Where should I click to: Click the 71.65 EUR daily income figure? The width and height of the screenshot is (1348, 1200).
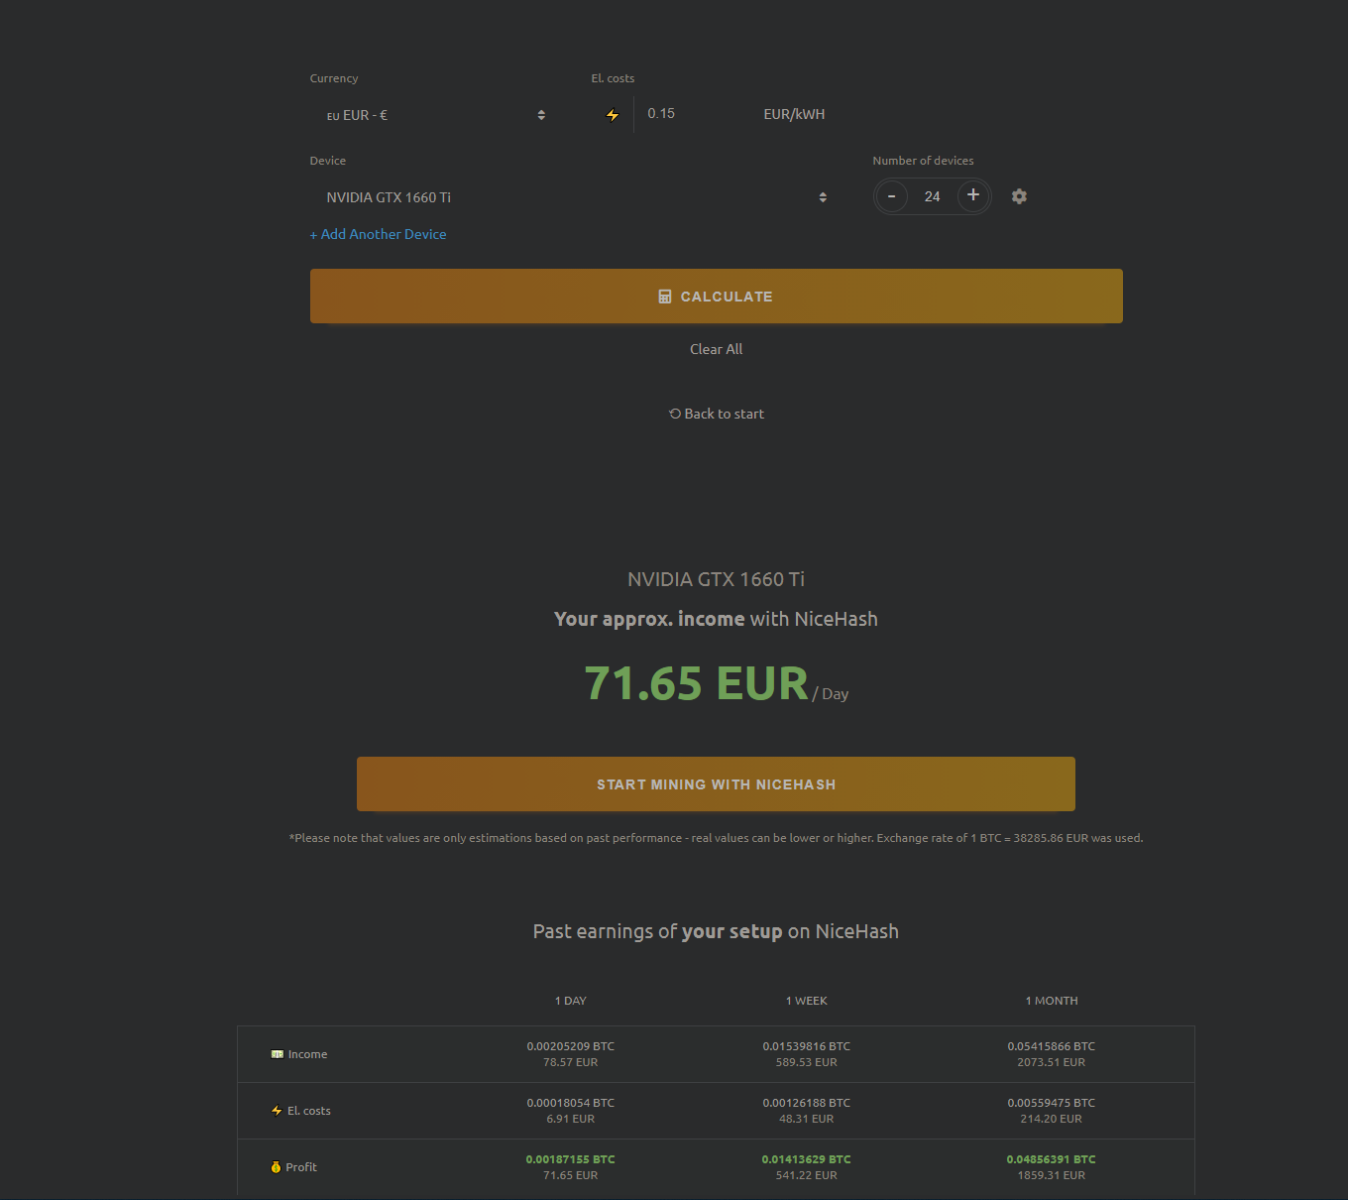[696, 684]
